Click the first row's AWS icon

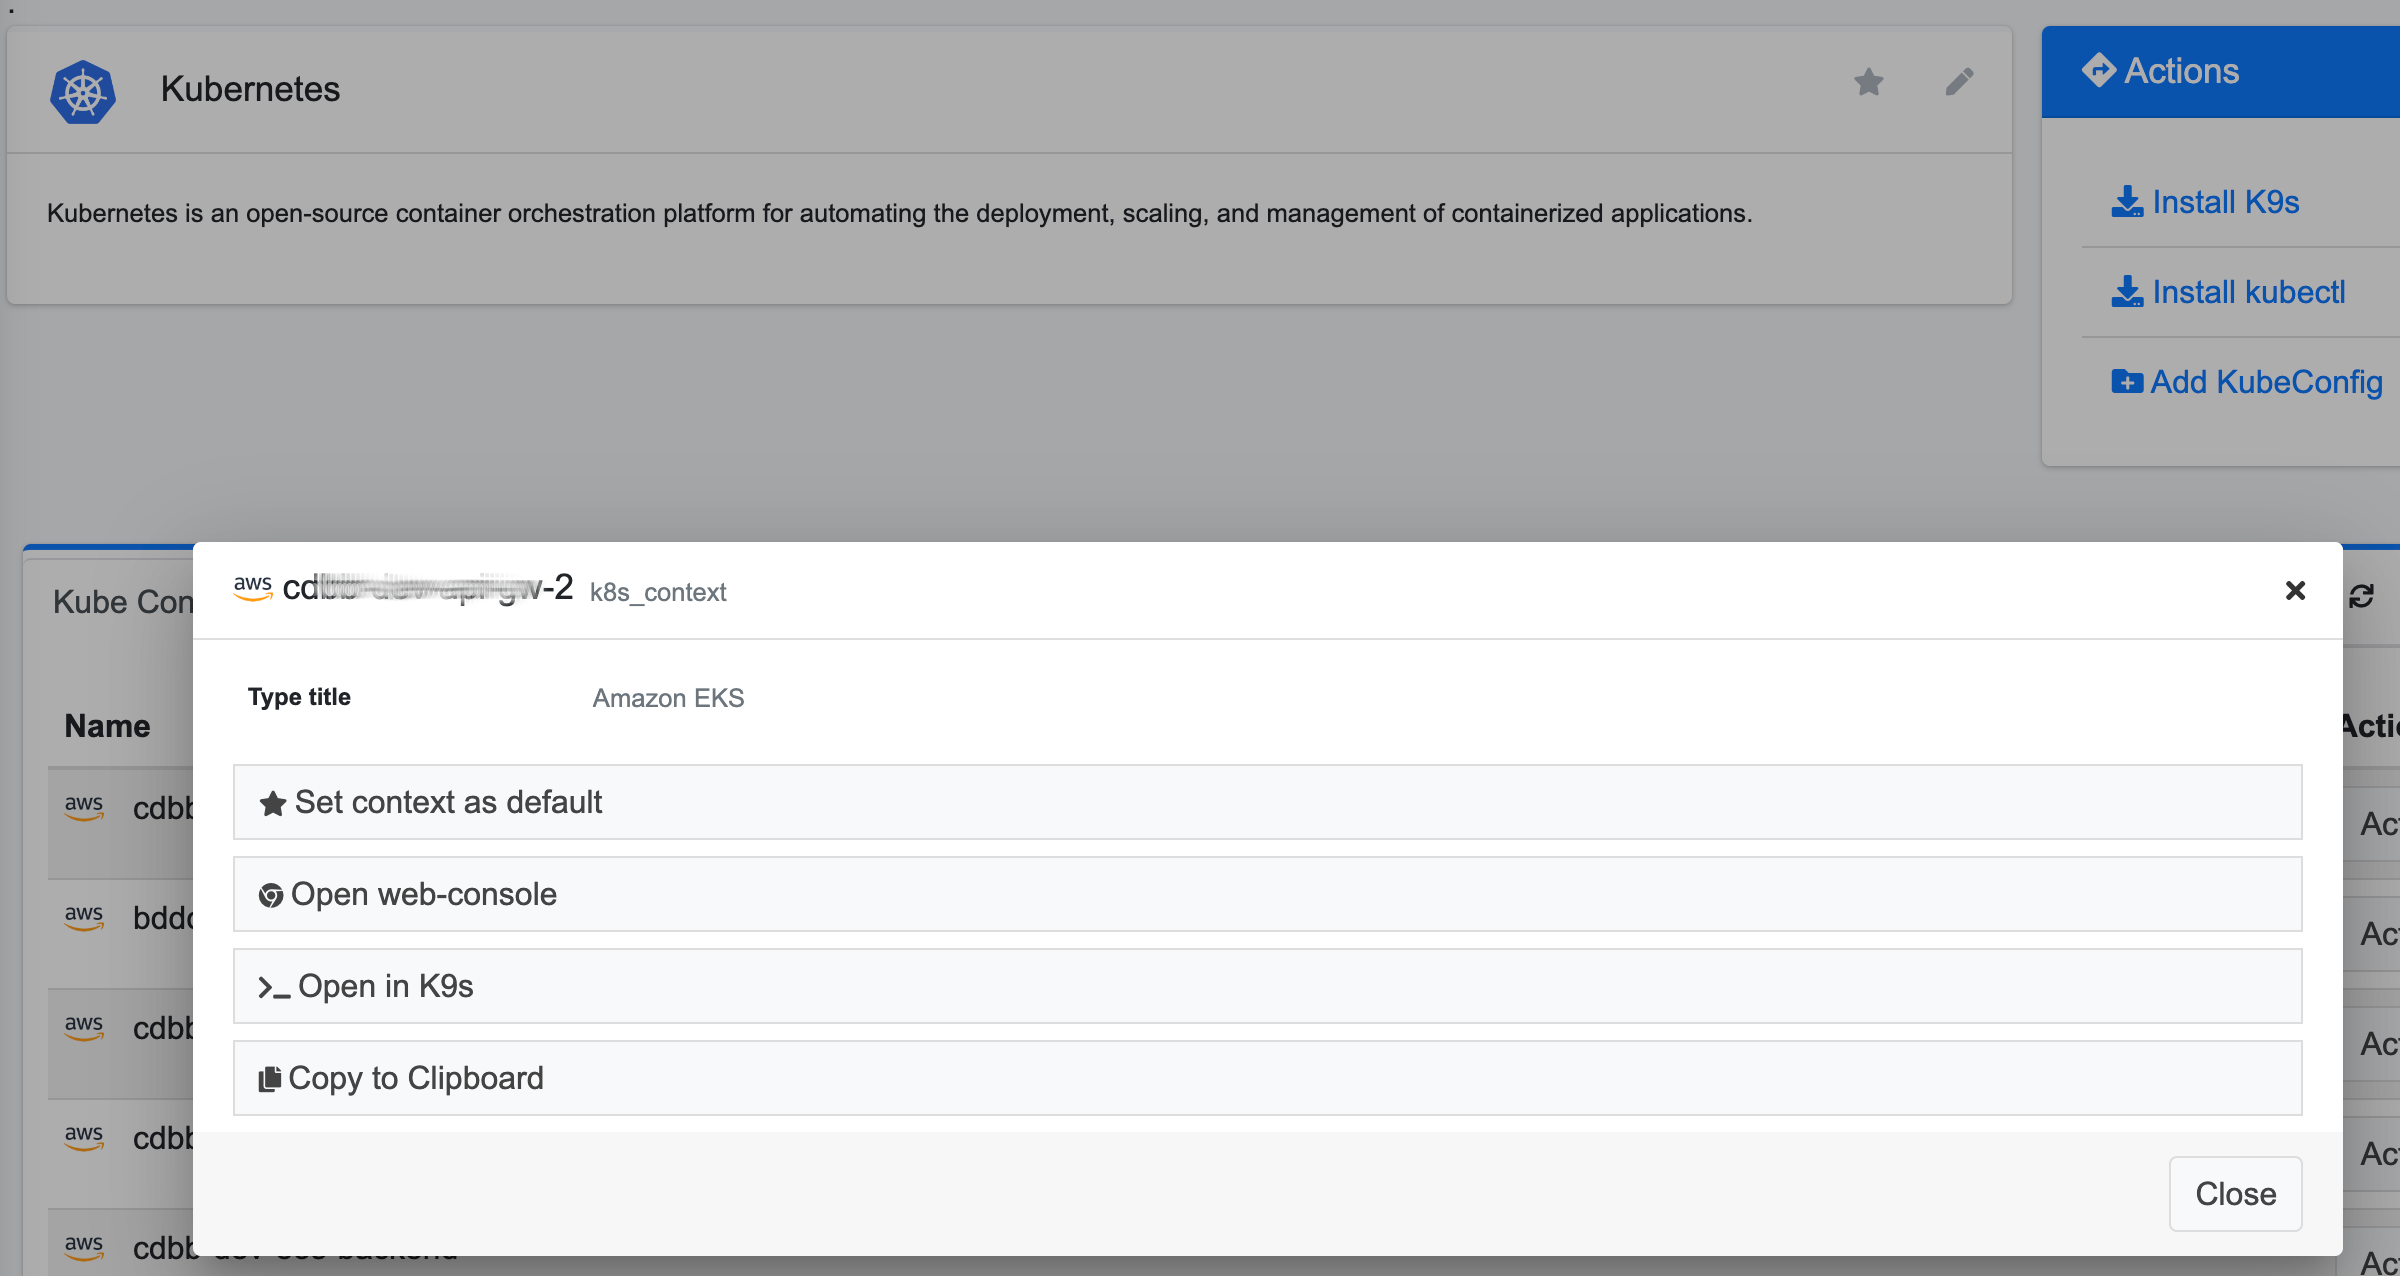tap(84, 807)
